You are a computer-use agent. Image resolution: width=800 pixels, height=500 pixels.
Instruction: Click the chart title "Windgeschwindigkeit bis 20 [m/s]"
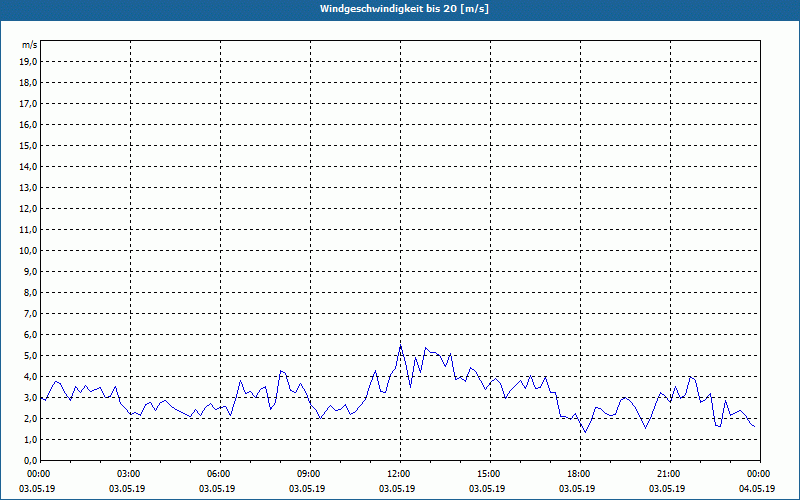coord(404,9)
